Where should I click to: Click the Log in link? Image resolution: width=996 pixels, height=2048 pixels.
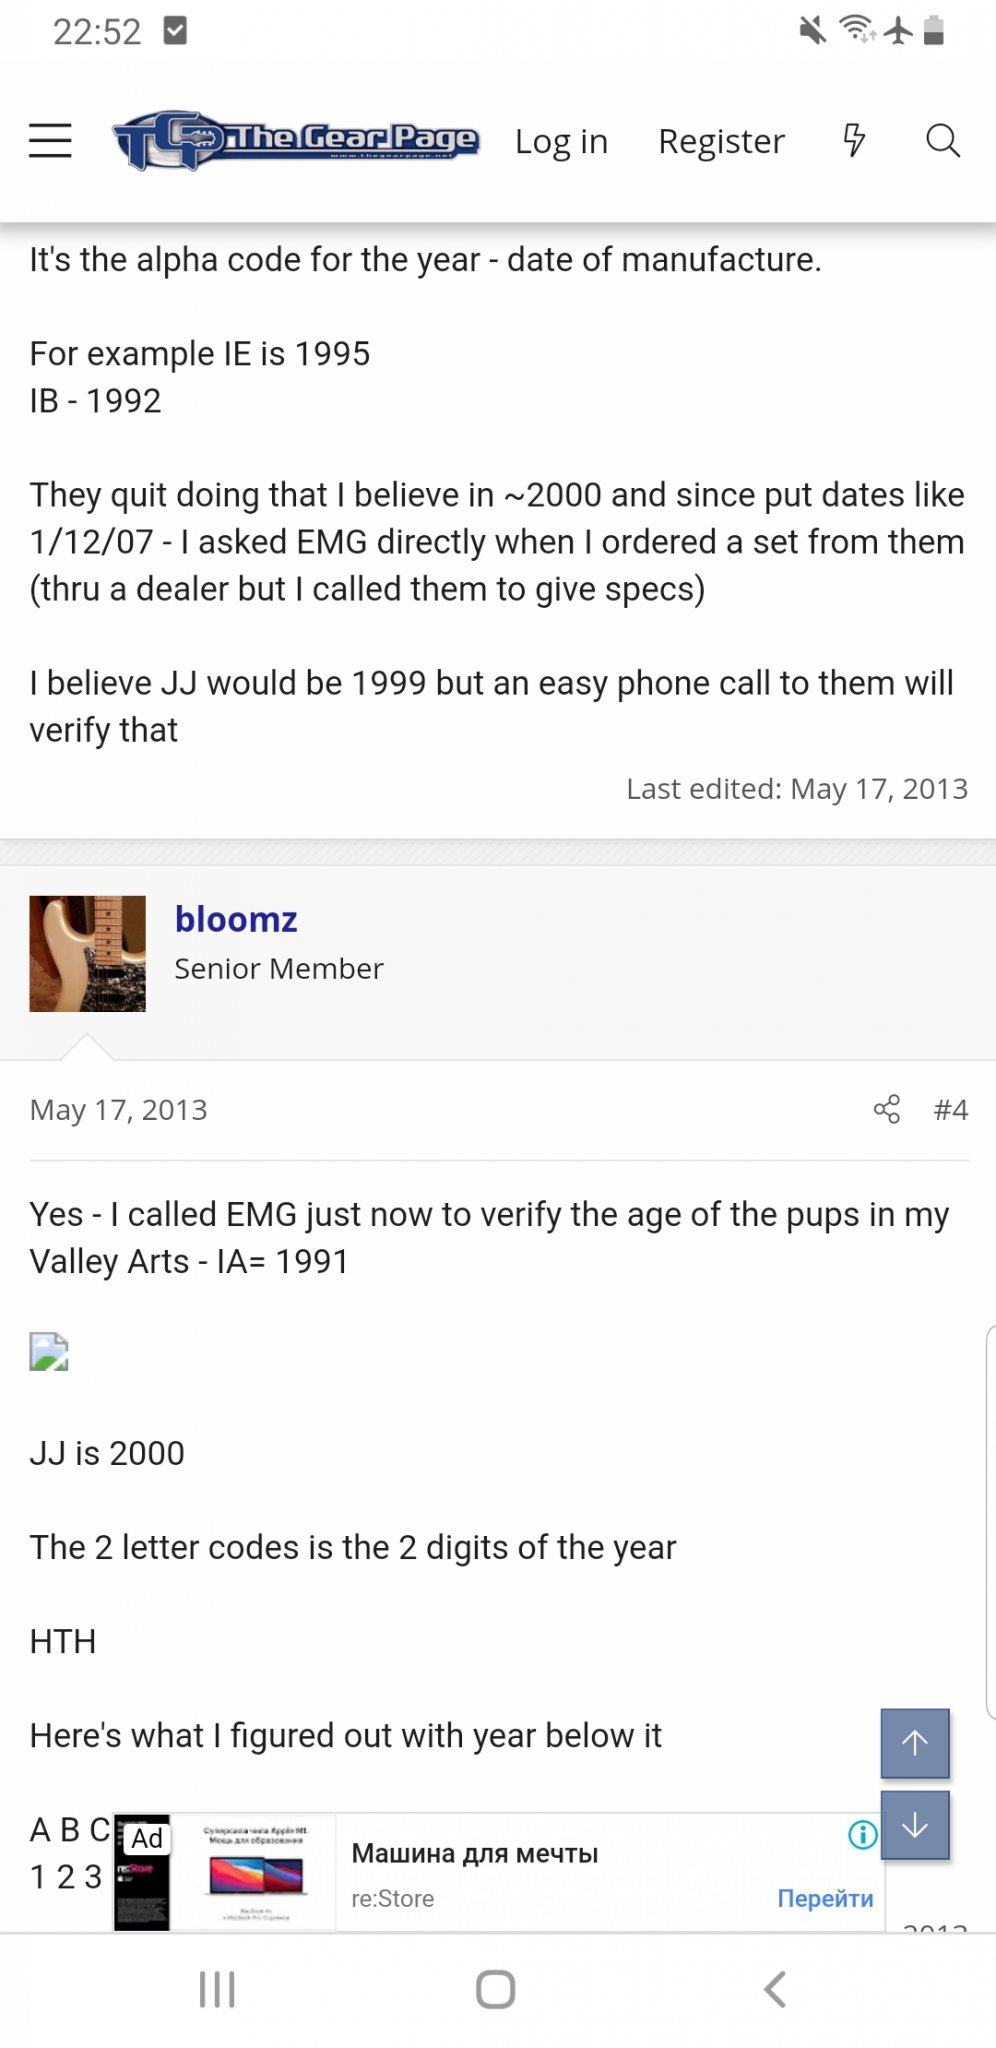[561, 141]
